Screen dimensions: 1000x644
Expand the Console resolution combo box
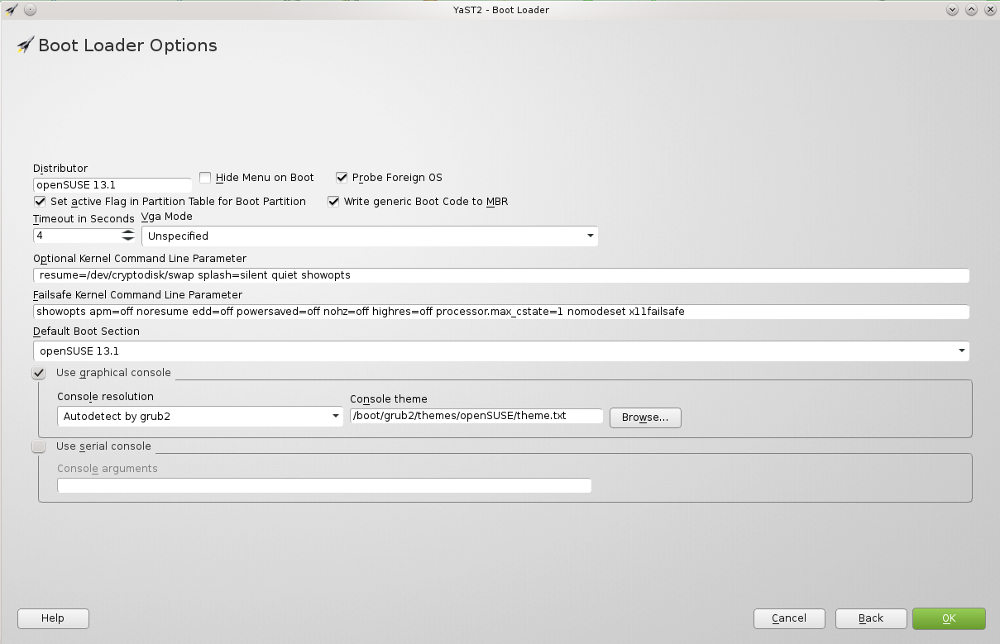click(200, 416)
